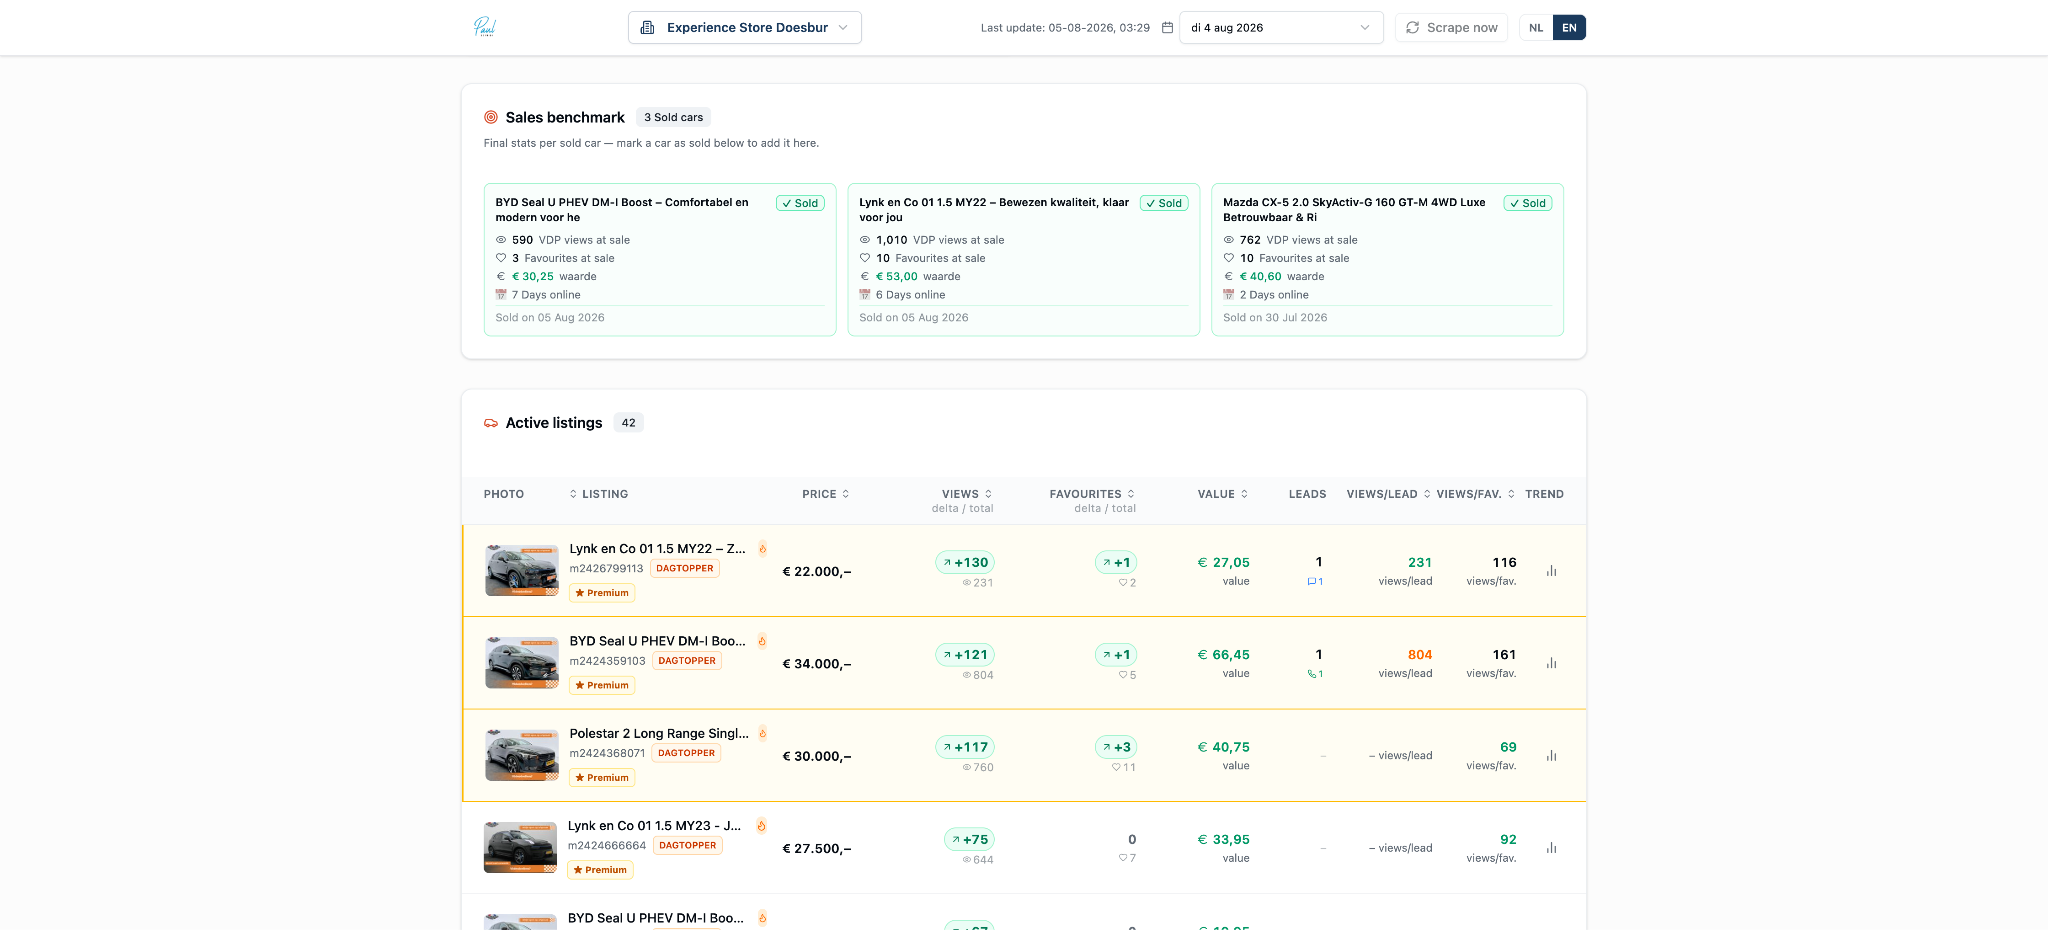Click the sales benchmark target icon
2048x930 pixels.
(491, 117)
